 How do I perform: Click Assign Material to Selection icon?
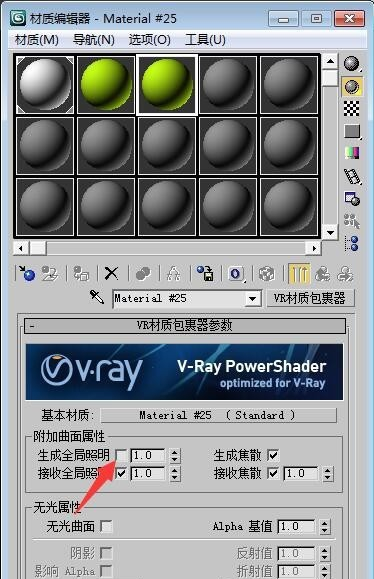coord(81,274)
